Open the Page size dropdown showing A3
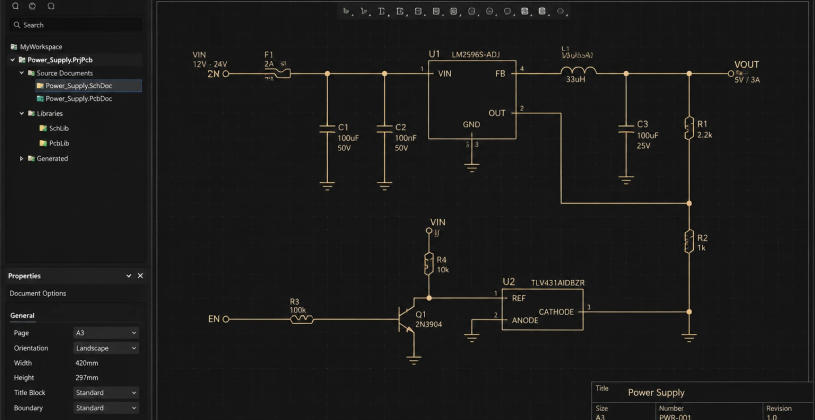Viewport: 815px width, 420px height. tap(106, 333)
